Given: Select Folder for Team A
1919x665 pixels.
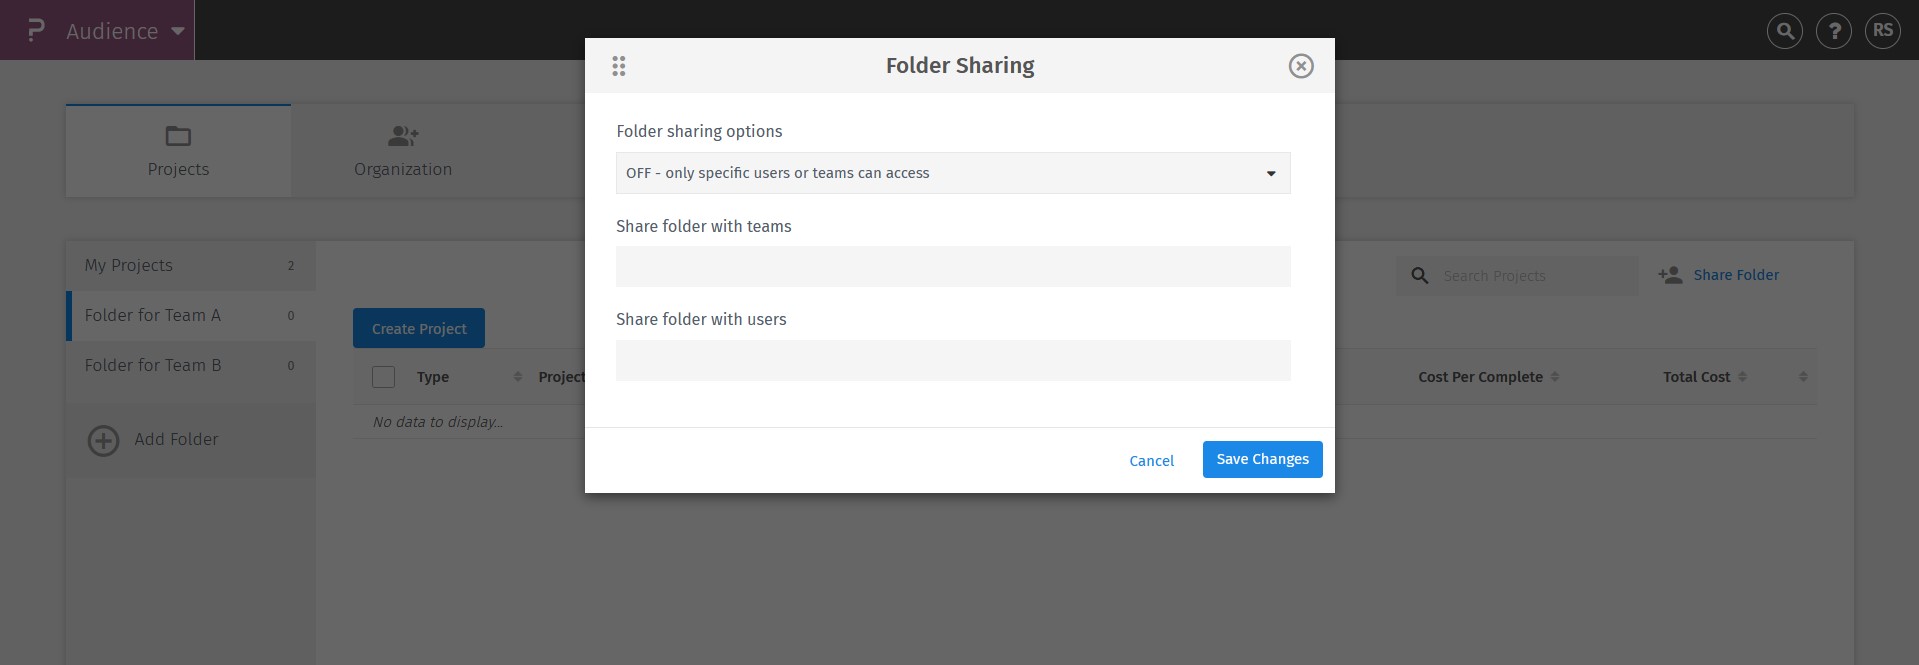Looking at the screenshot, I should tap(191, 315).
